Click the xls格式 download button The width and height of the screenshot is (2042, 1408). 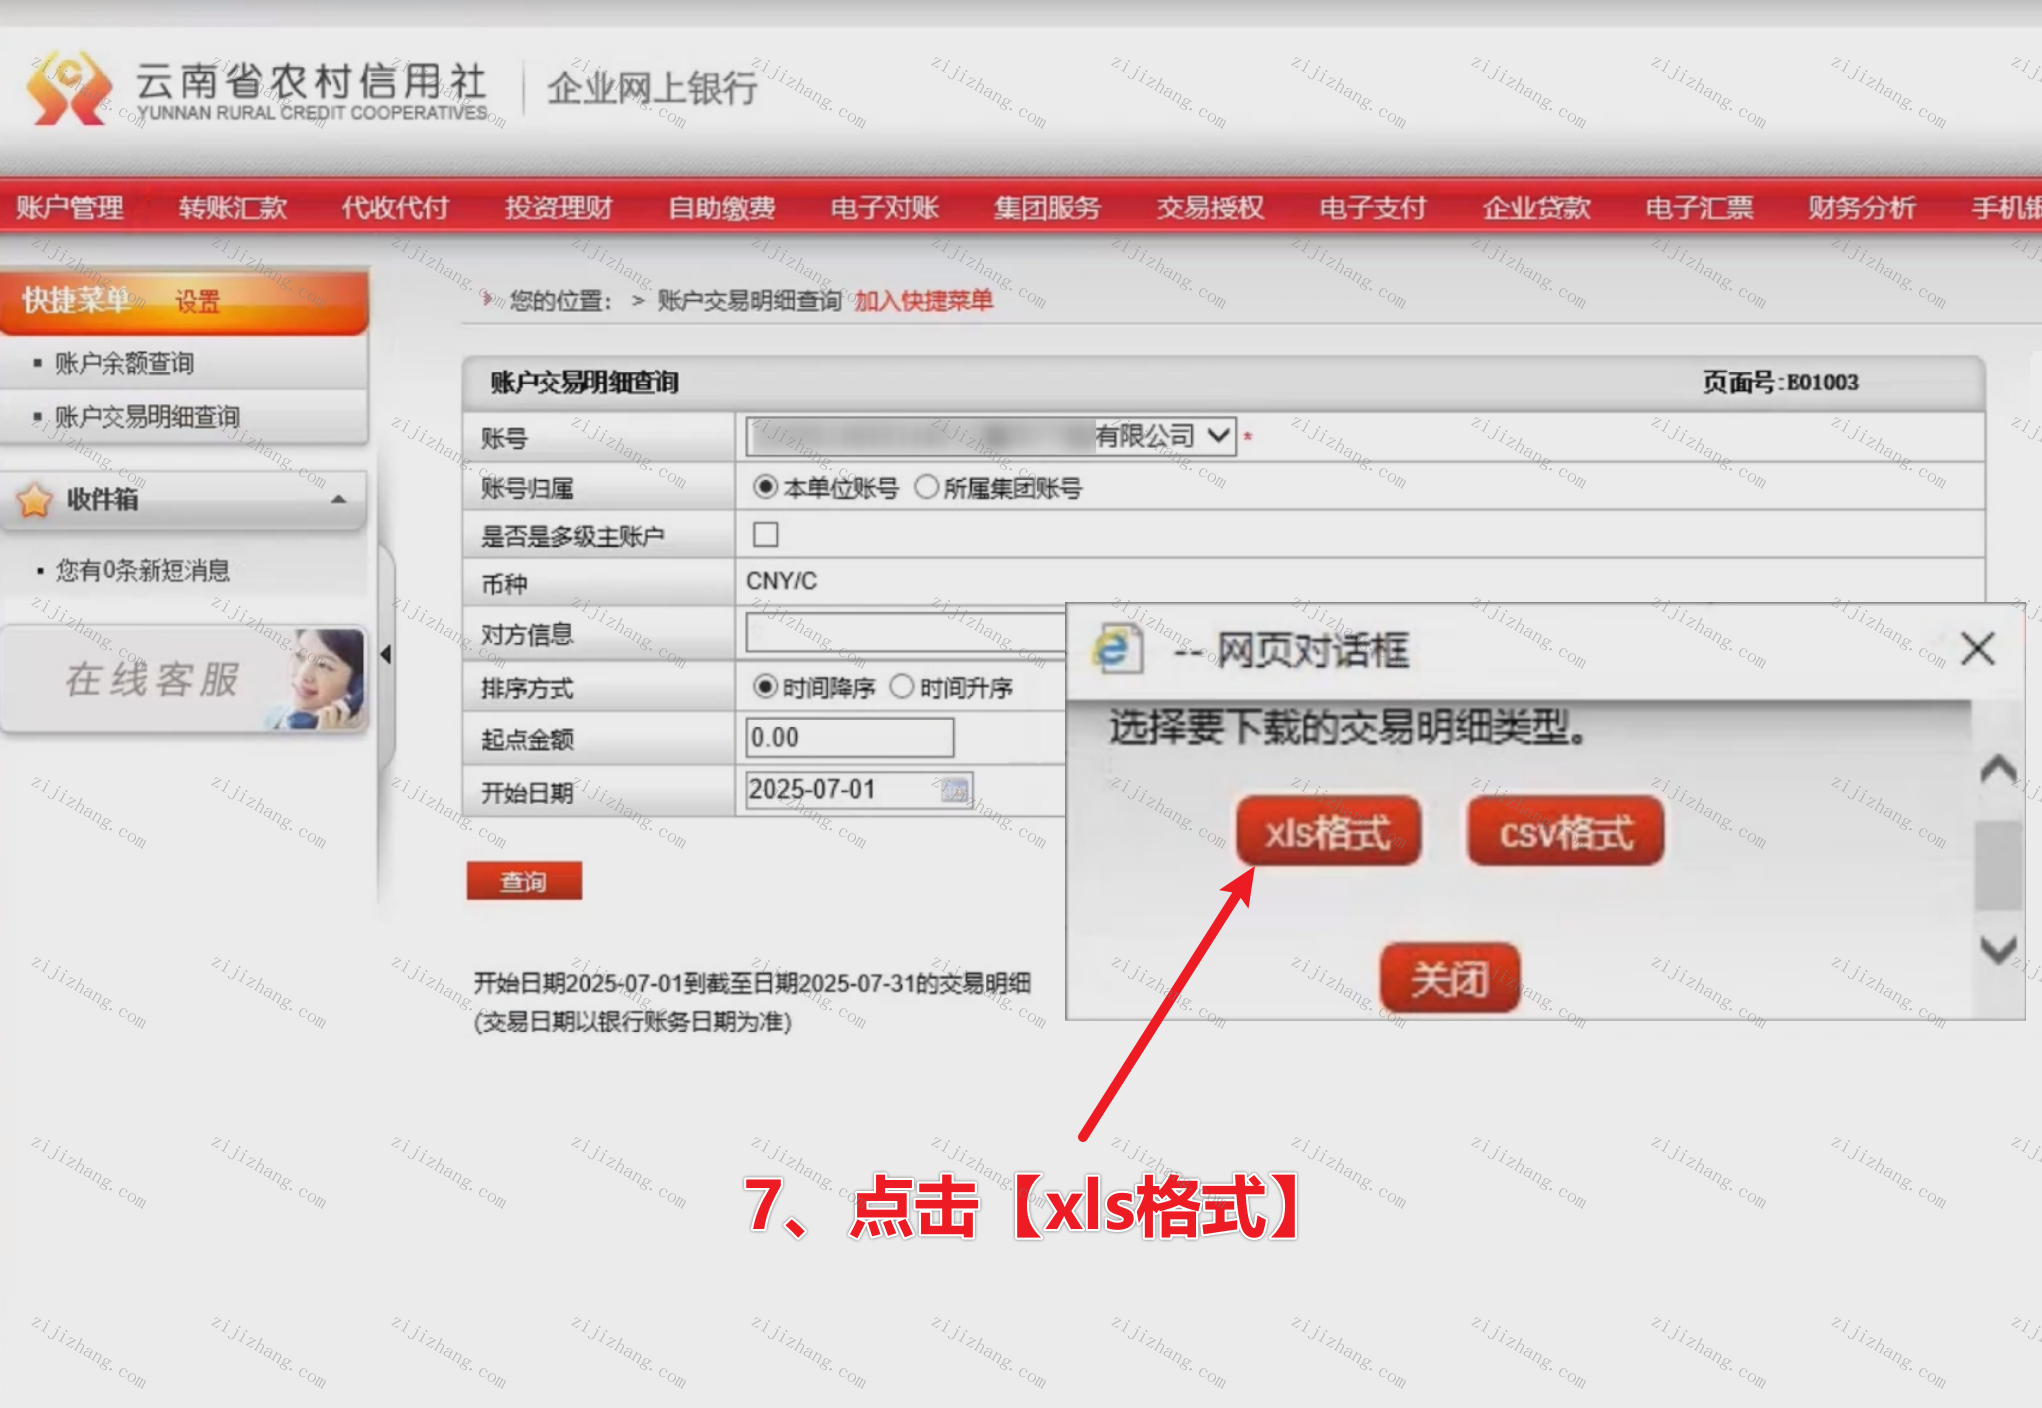point(1327,831)
